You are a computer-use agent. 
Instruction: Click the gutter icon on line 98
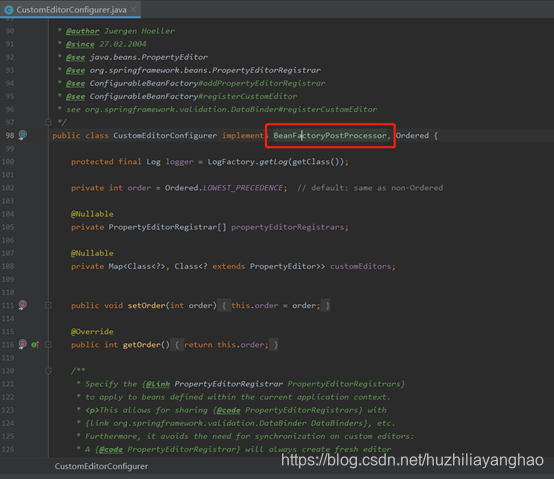[x=23, y=135]
